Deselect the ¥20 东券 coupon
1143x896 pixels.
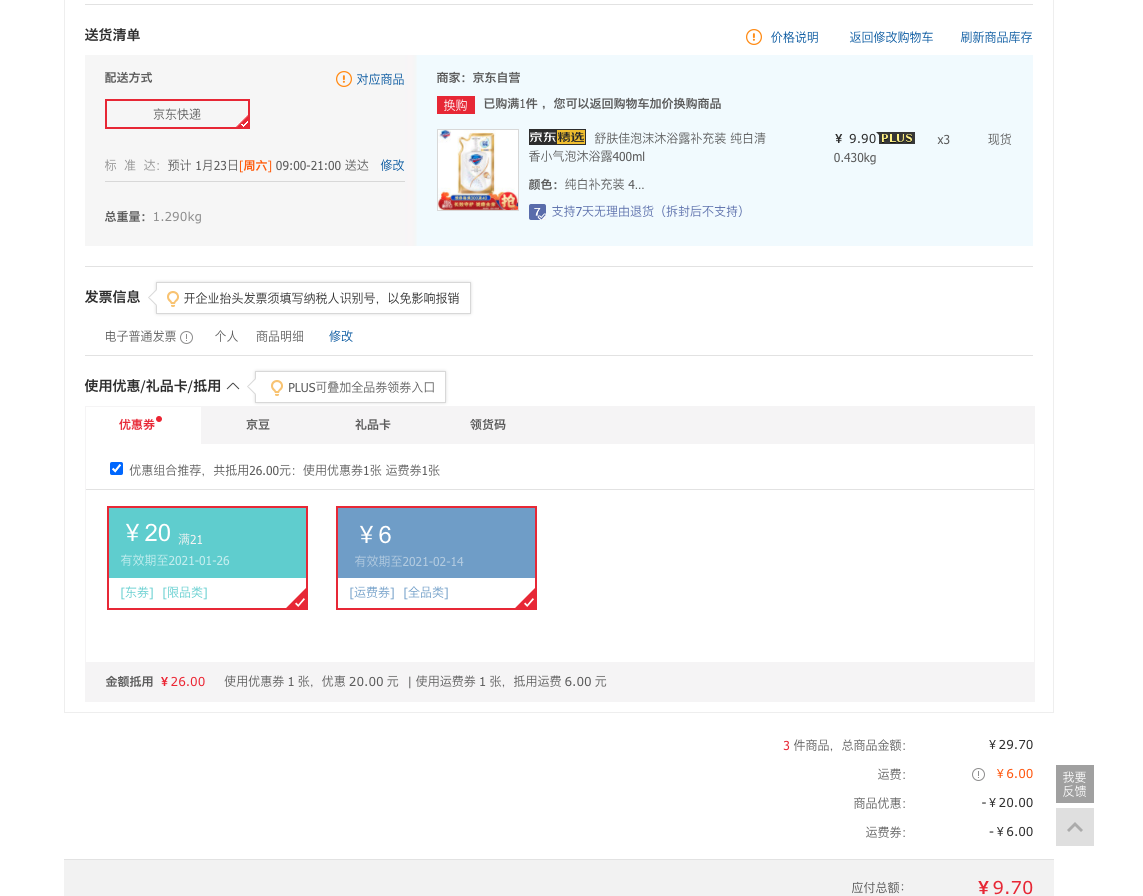tap(208, 558)
